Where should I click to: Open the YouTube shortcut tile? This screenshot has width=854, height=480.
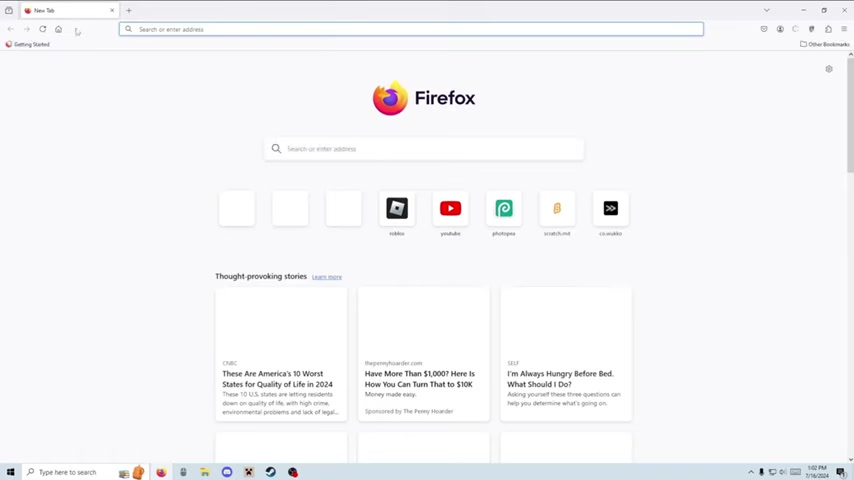[450, 209]
